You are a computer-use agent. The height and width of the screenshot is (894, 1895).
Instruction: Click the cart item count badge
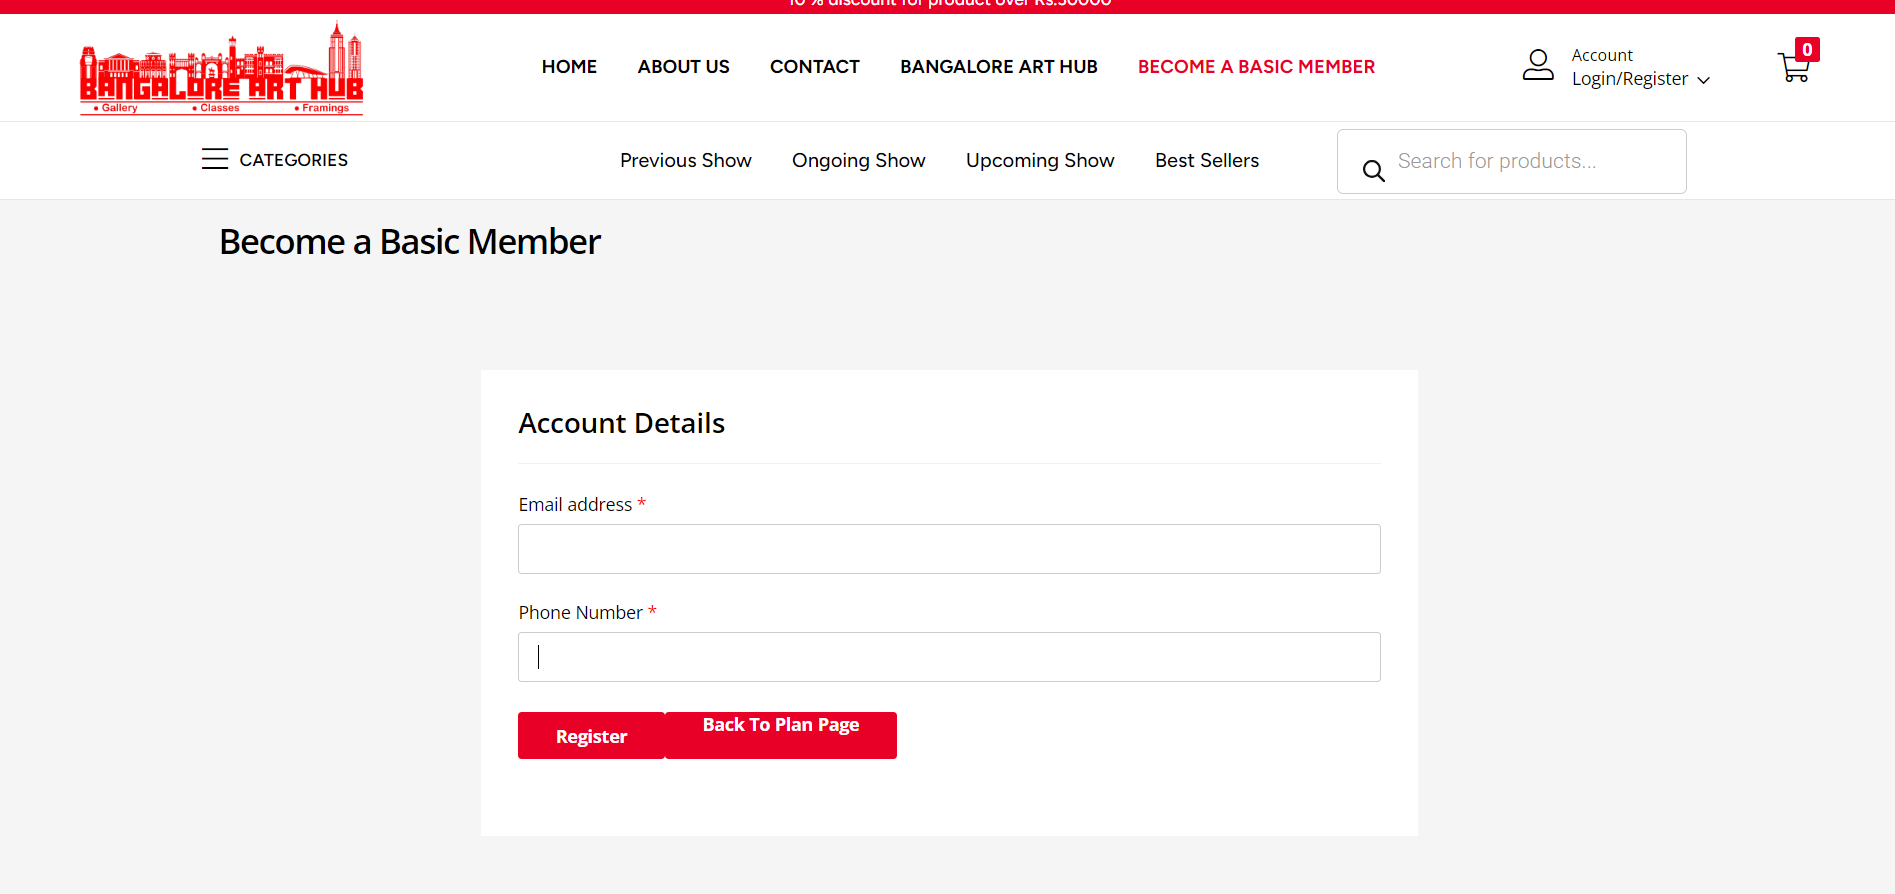click(1807, 50)
